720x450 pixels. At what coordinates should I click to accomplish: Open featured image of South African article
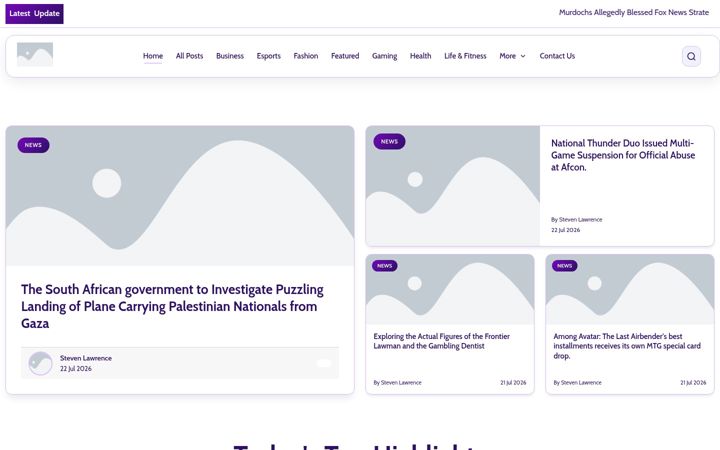click(x=180, y=196)
